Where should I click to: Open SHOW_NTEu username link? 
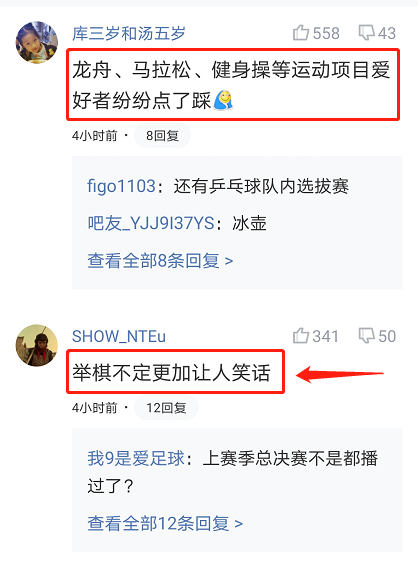119,336
